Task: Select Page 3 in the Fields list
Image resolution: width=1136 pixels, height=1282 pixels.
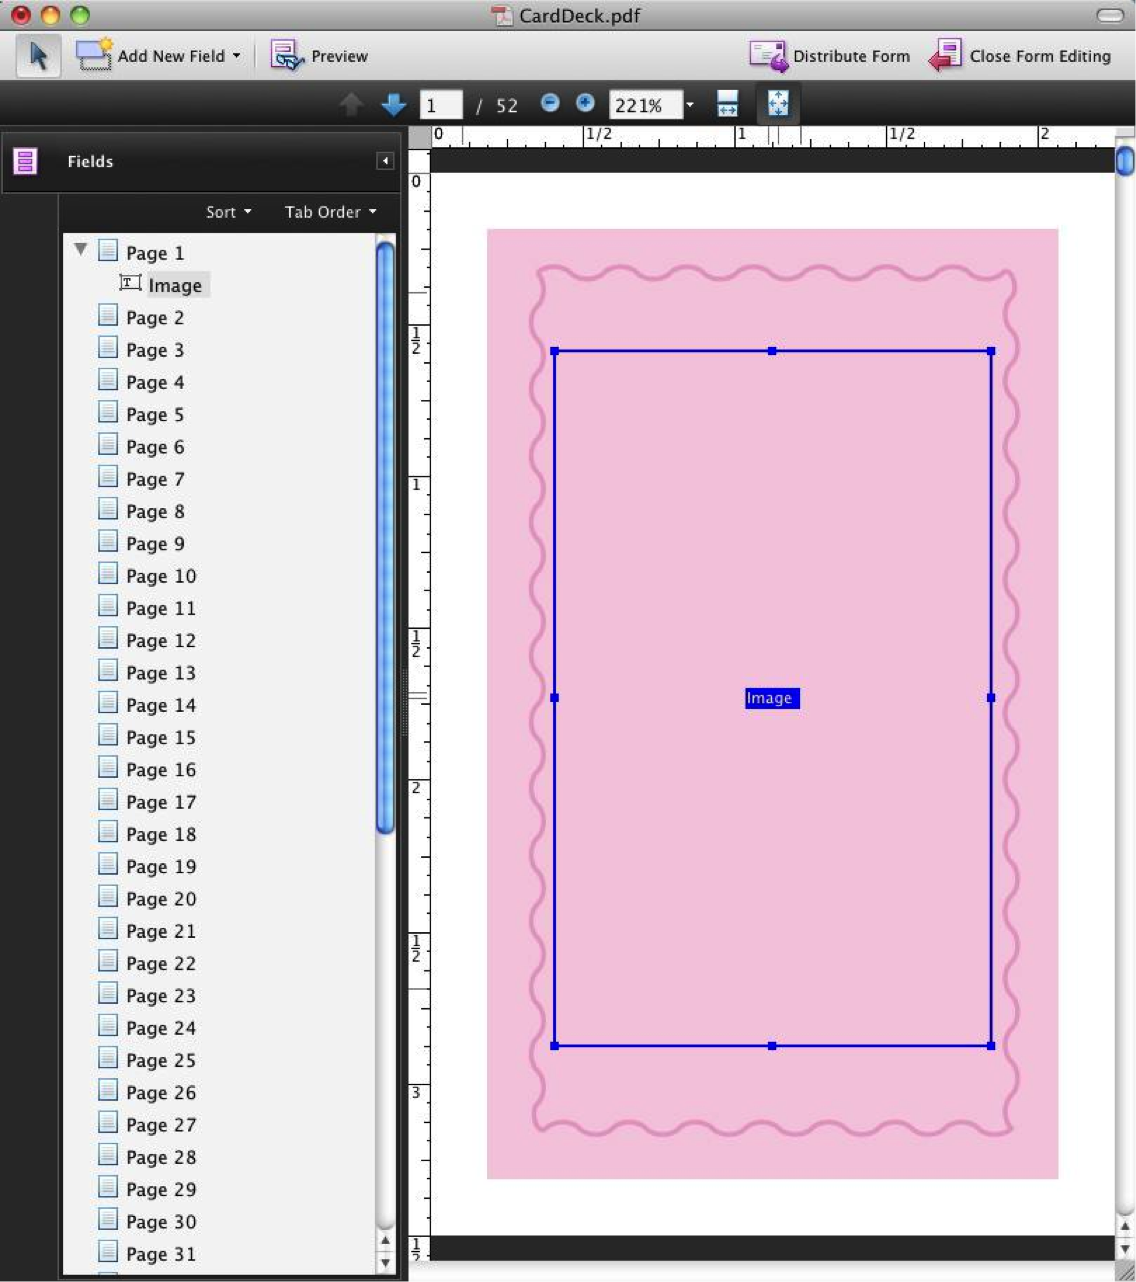Action: point(155,350)
